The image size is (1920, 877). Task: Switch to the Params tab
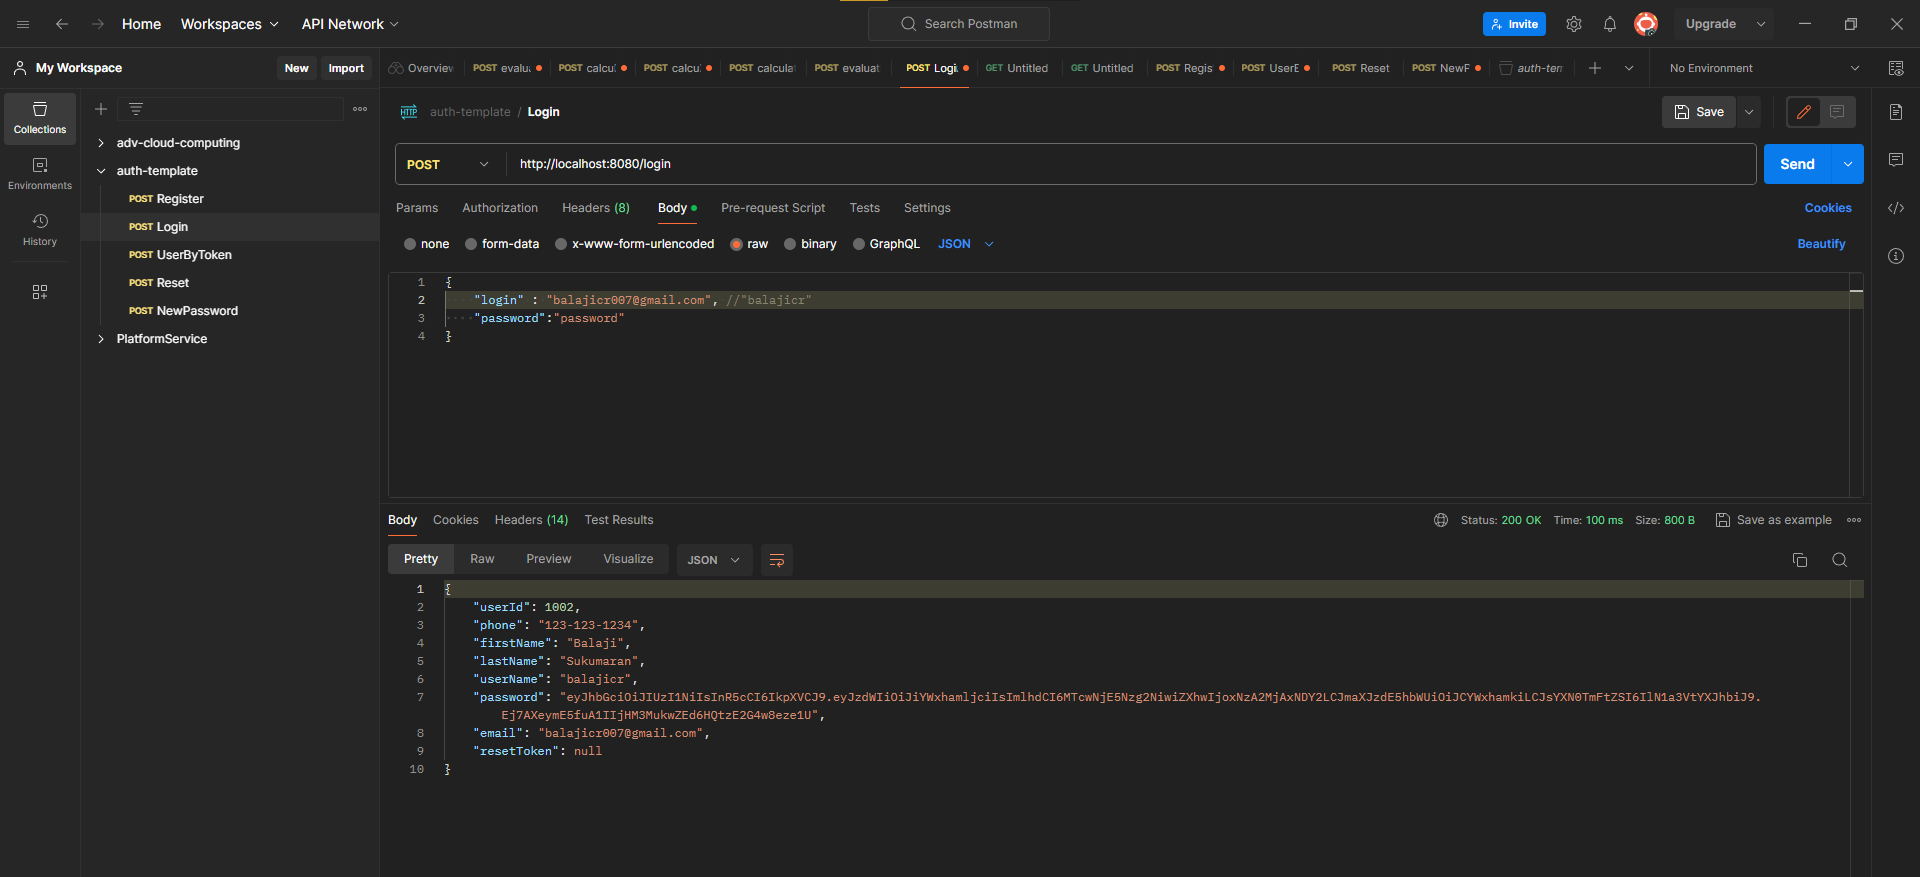click(417, 208)
